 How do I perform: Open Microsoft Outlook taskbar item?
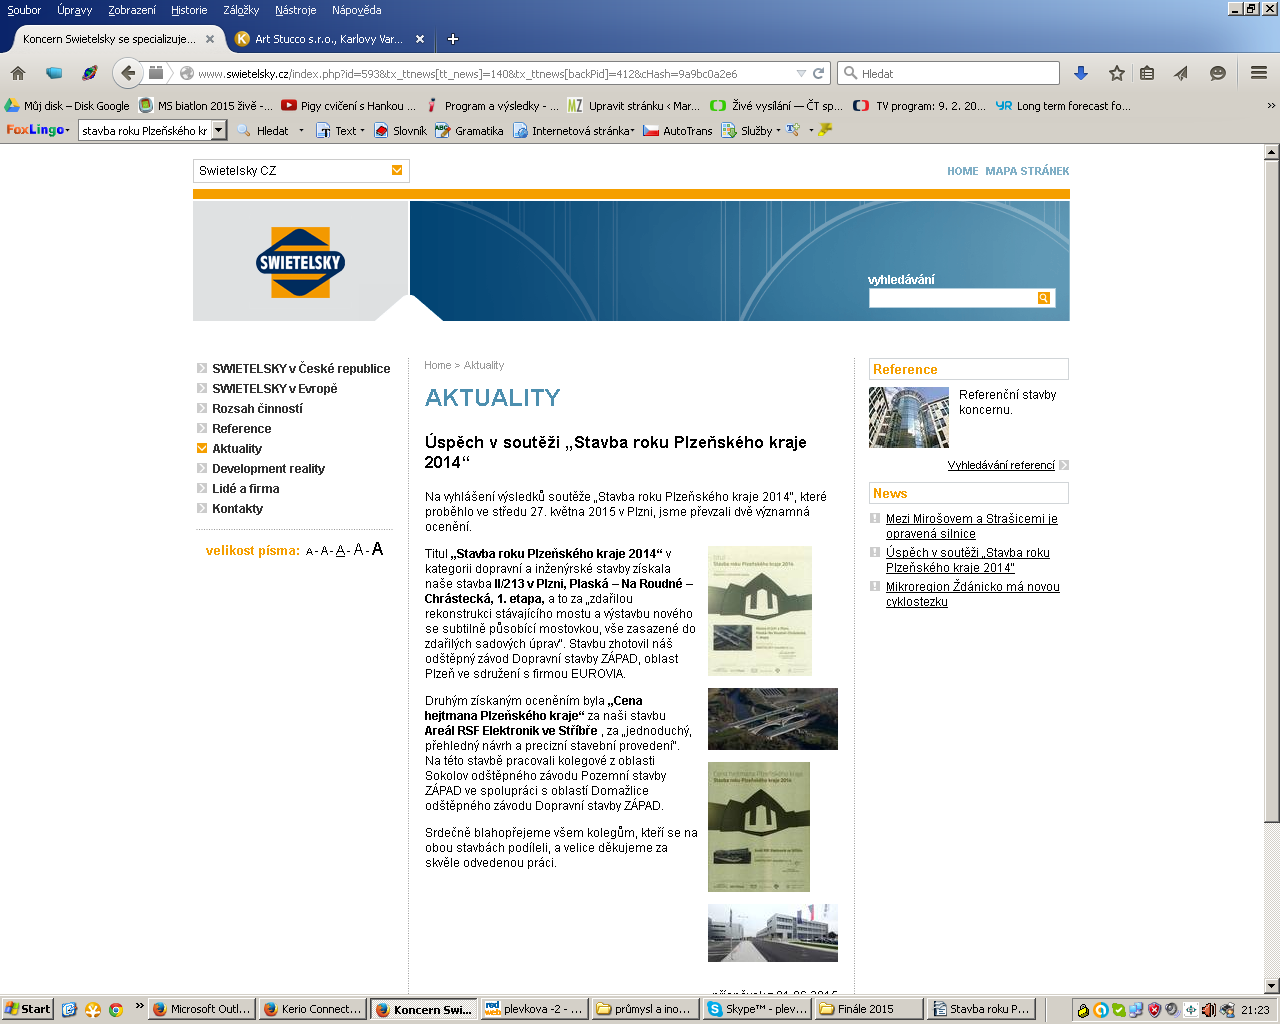pyautogui.click(x=201, y=1009)
